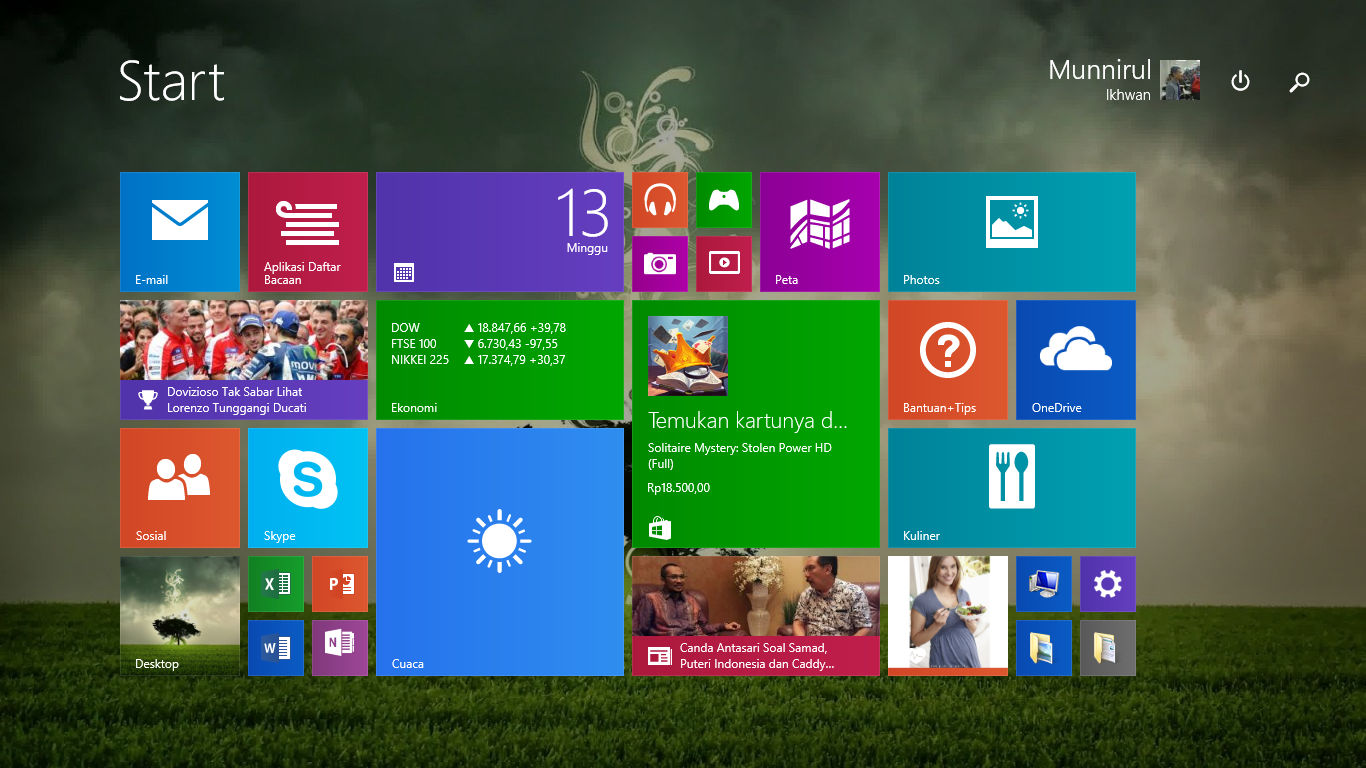Click the user account picture
This screenshot has width=1366, height=768.
[x=1180, y=80]
